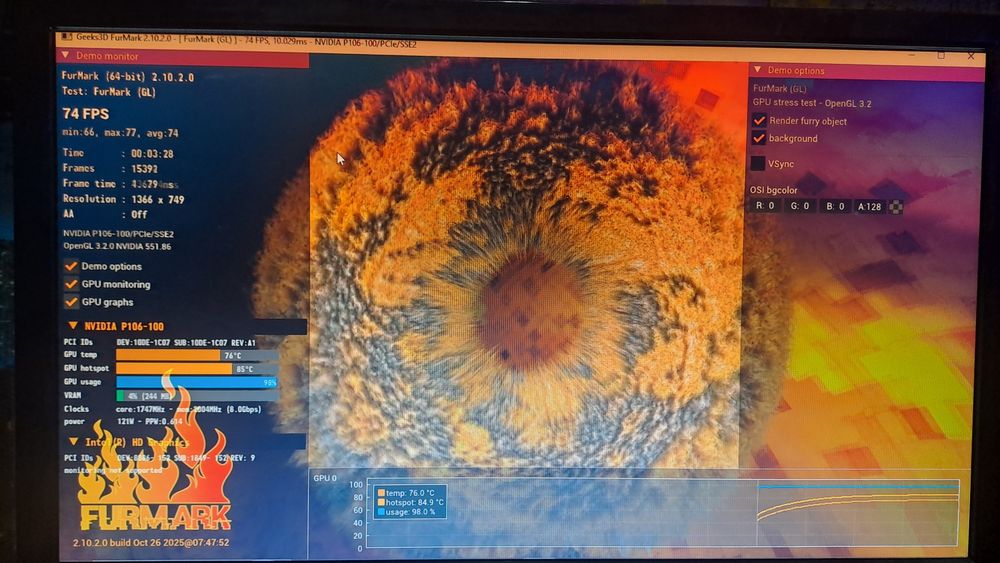Close the FurMark window
Image resolution: width=1000 pixels, height=563 pixels.
(x=971, y=56)
